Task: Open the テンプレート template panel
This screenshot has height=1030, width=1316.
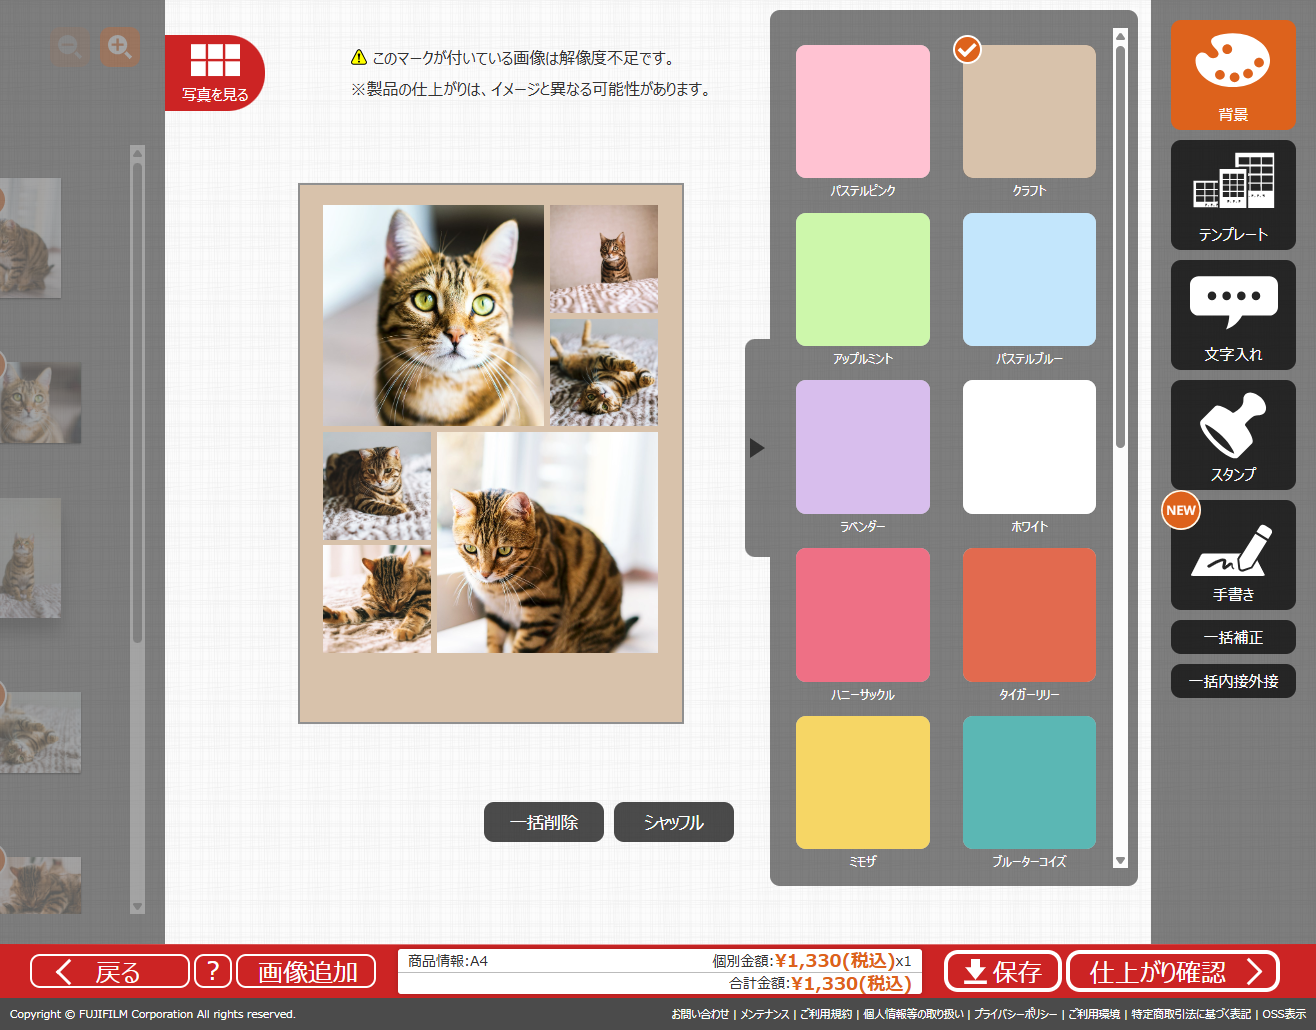Action: 1232,195
